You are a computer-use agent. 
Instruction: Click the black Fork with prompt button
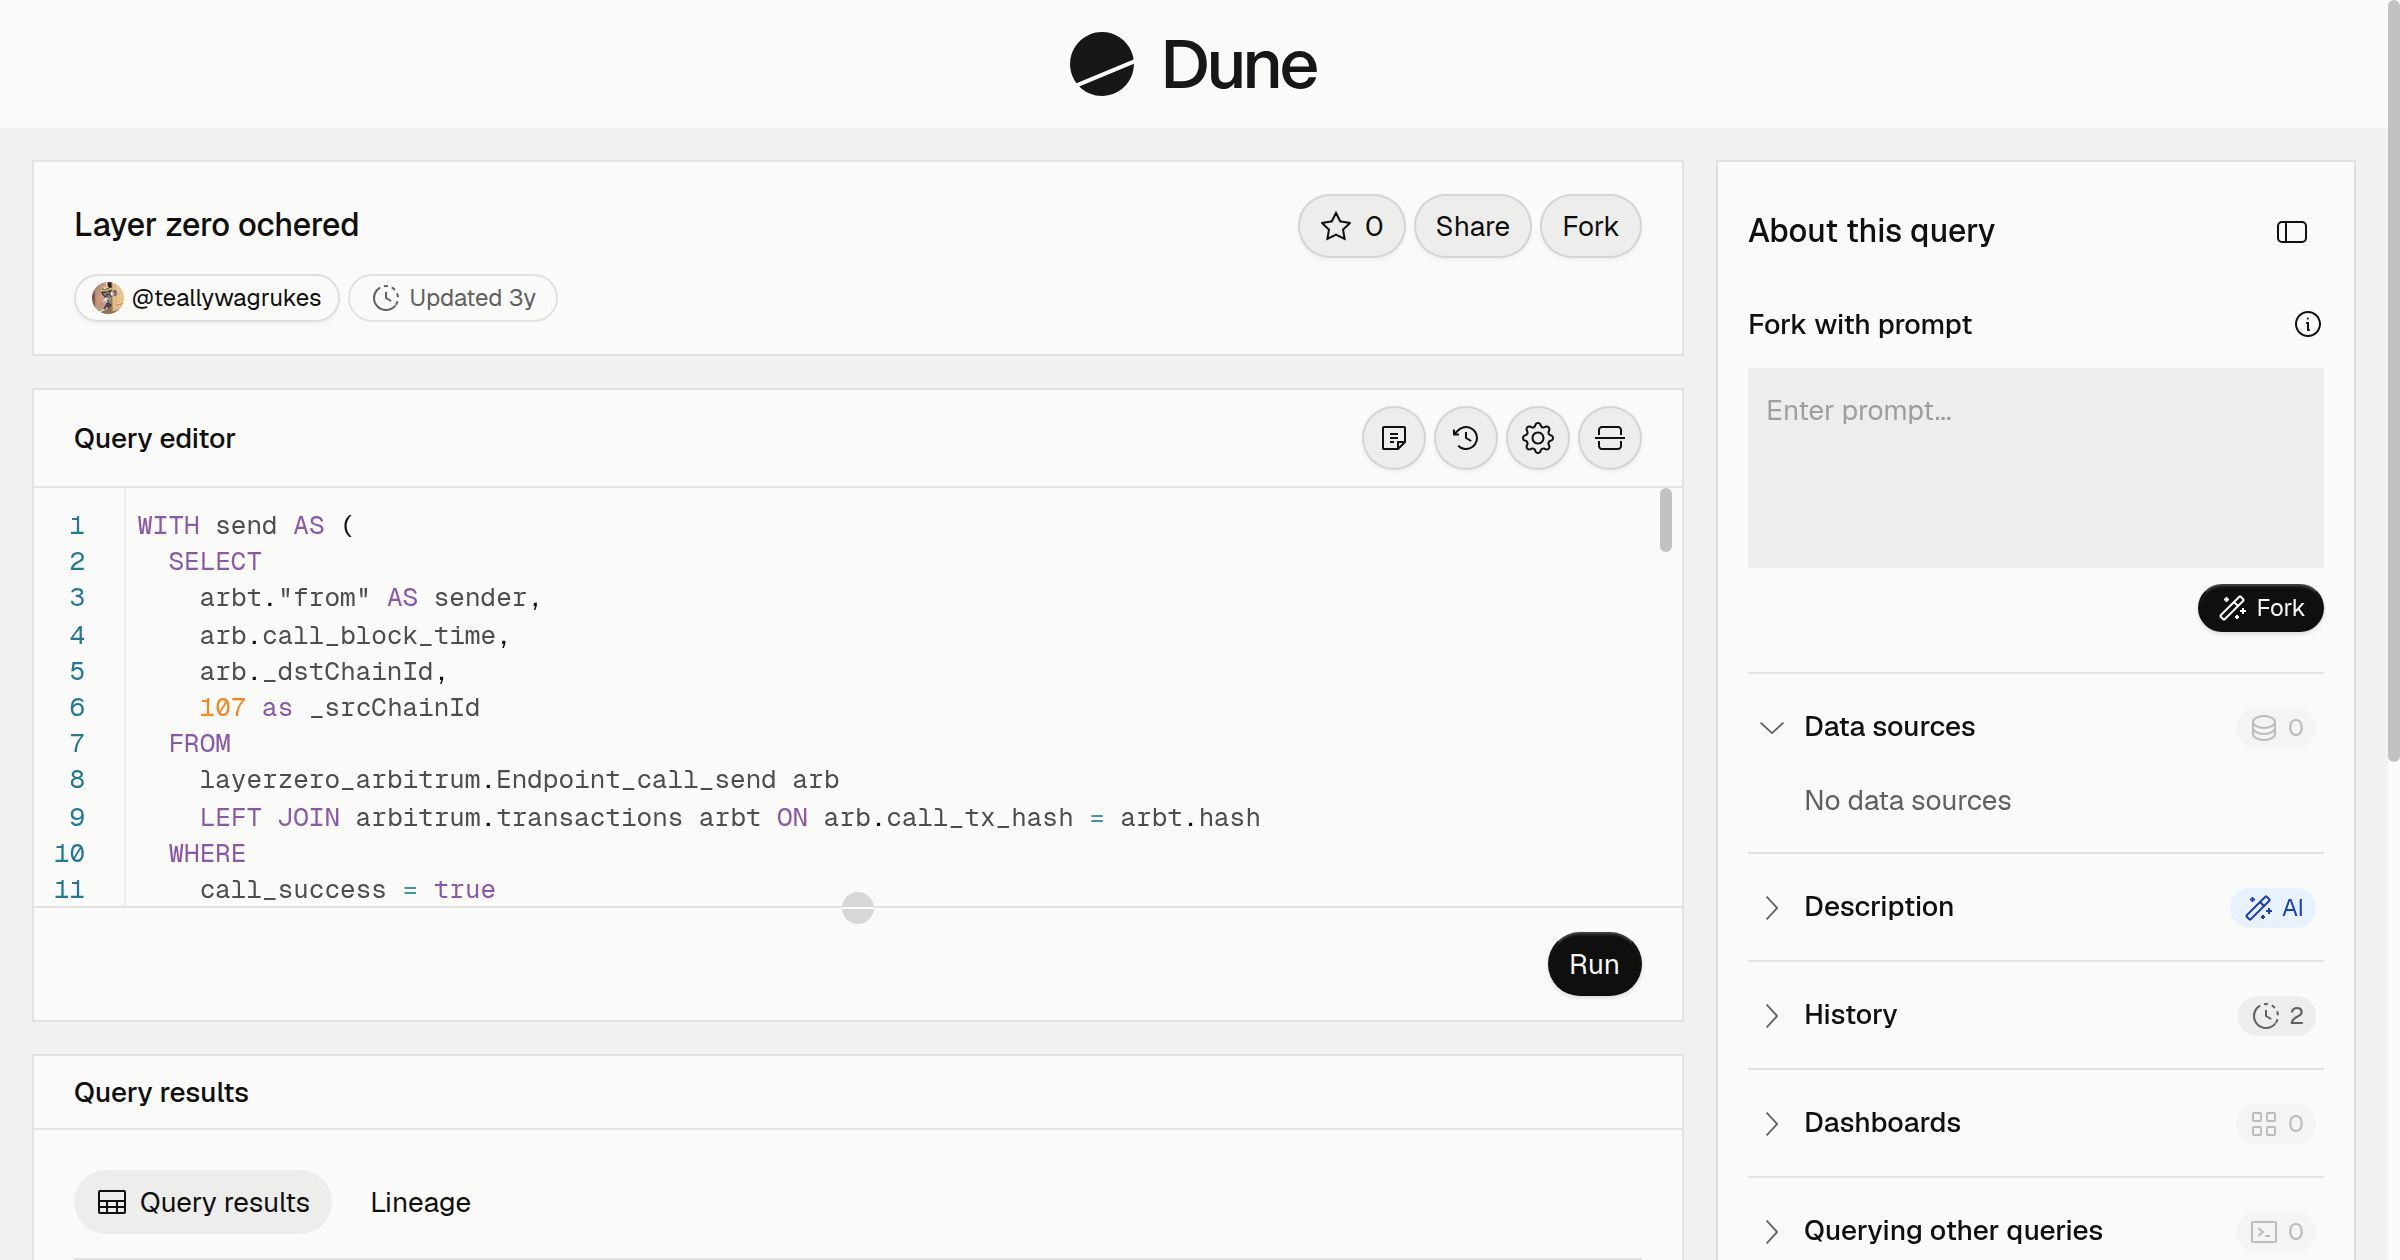2260,608
